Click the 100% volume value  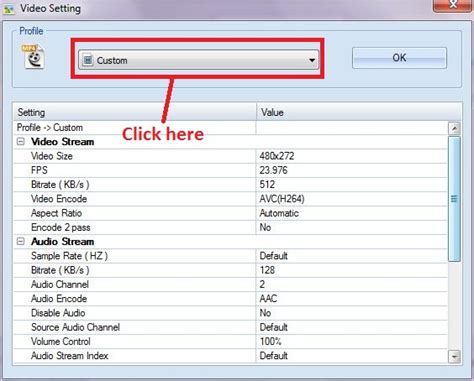click(x=270, y=342)
